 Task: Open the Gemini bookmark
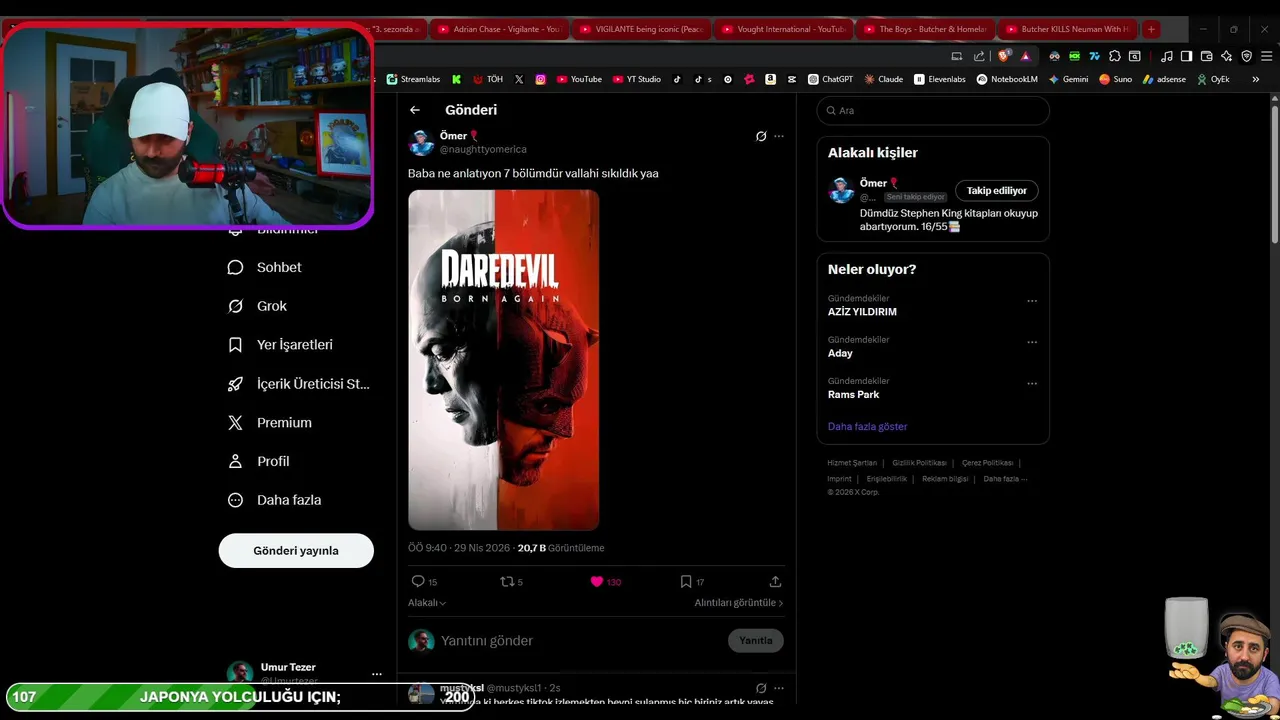point(1068,79)
